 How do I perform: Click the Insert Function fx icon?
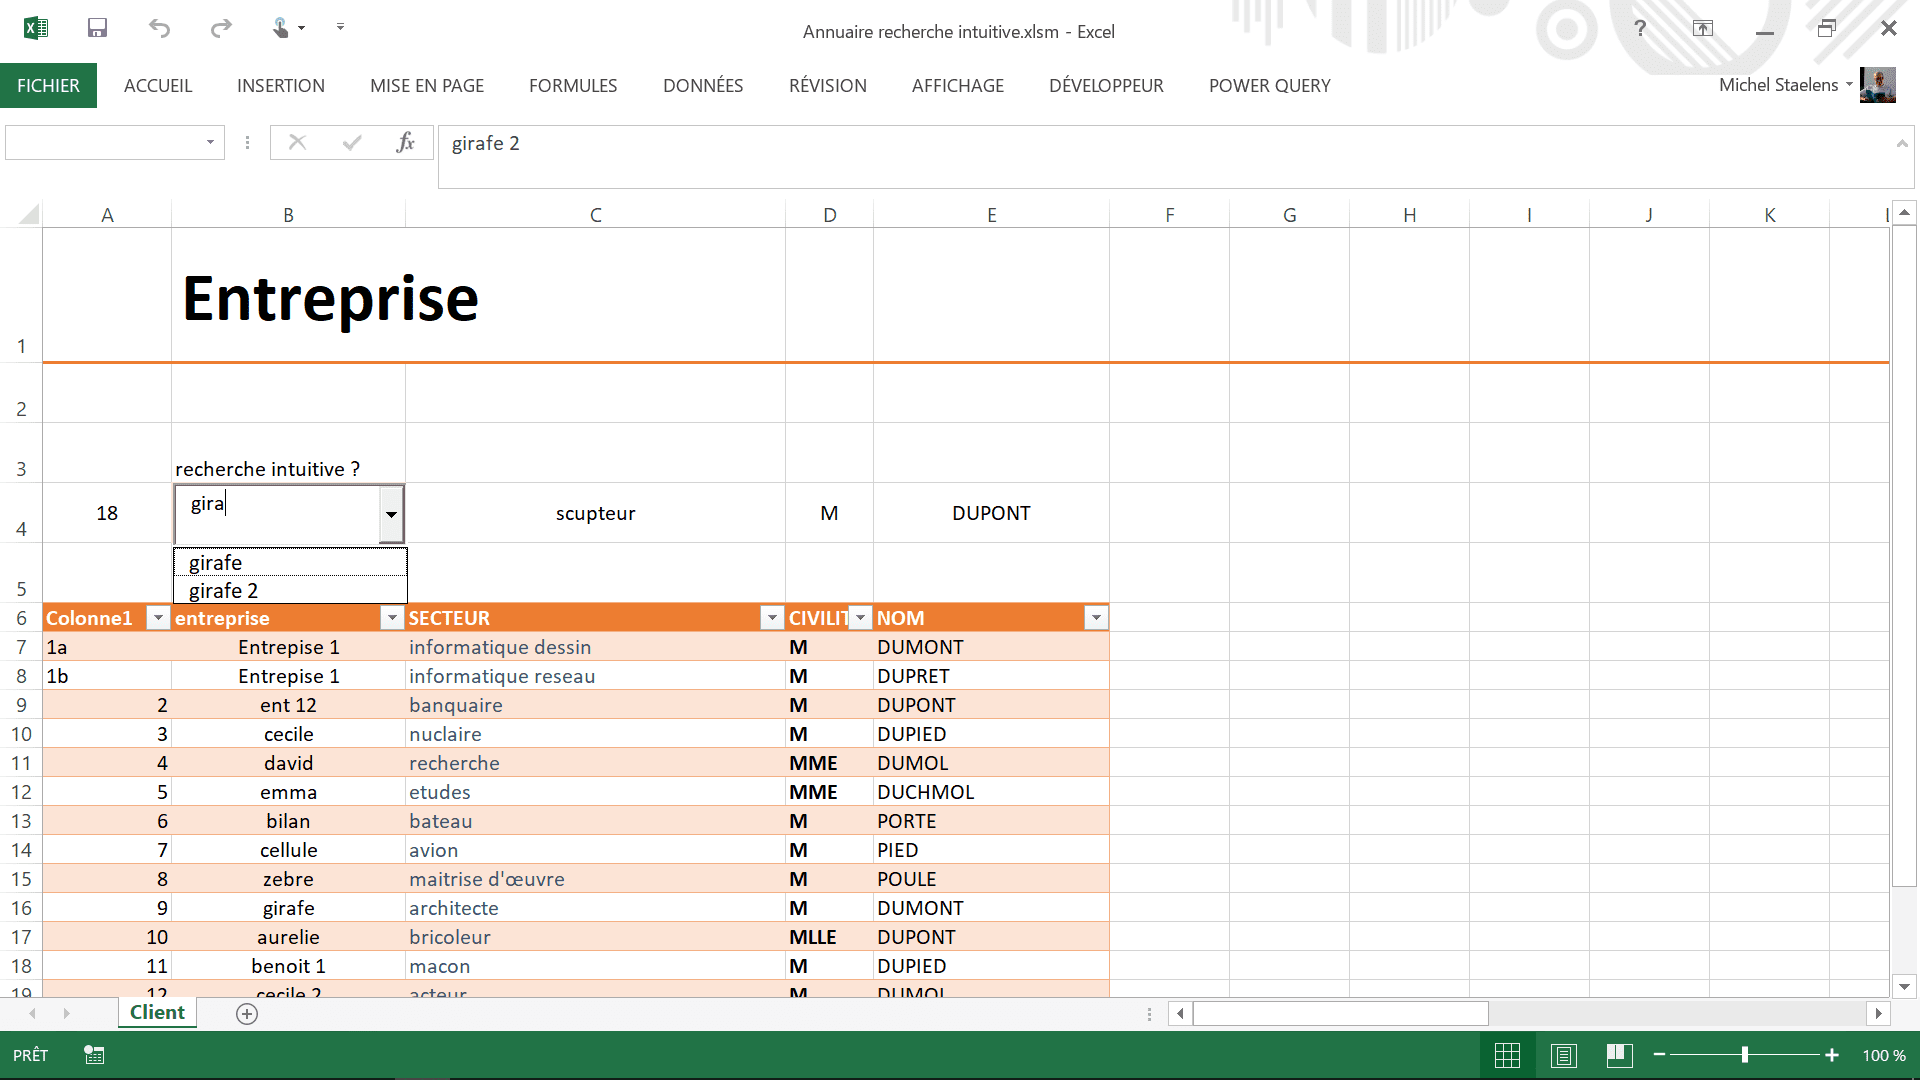coord(405,143)
